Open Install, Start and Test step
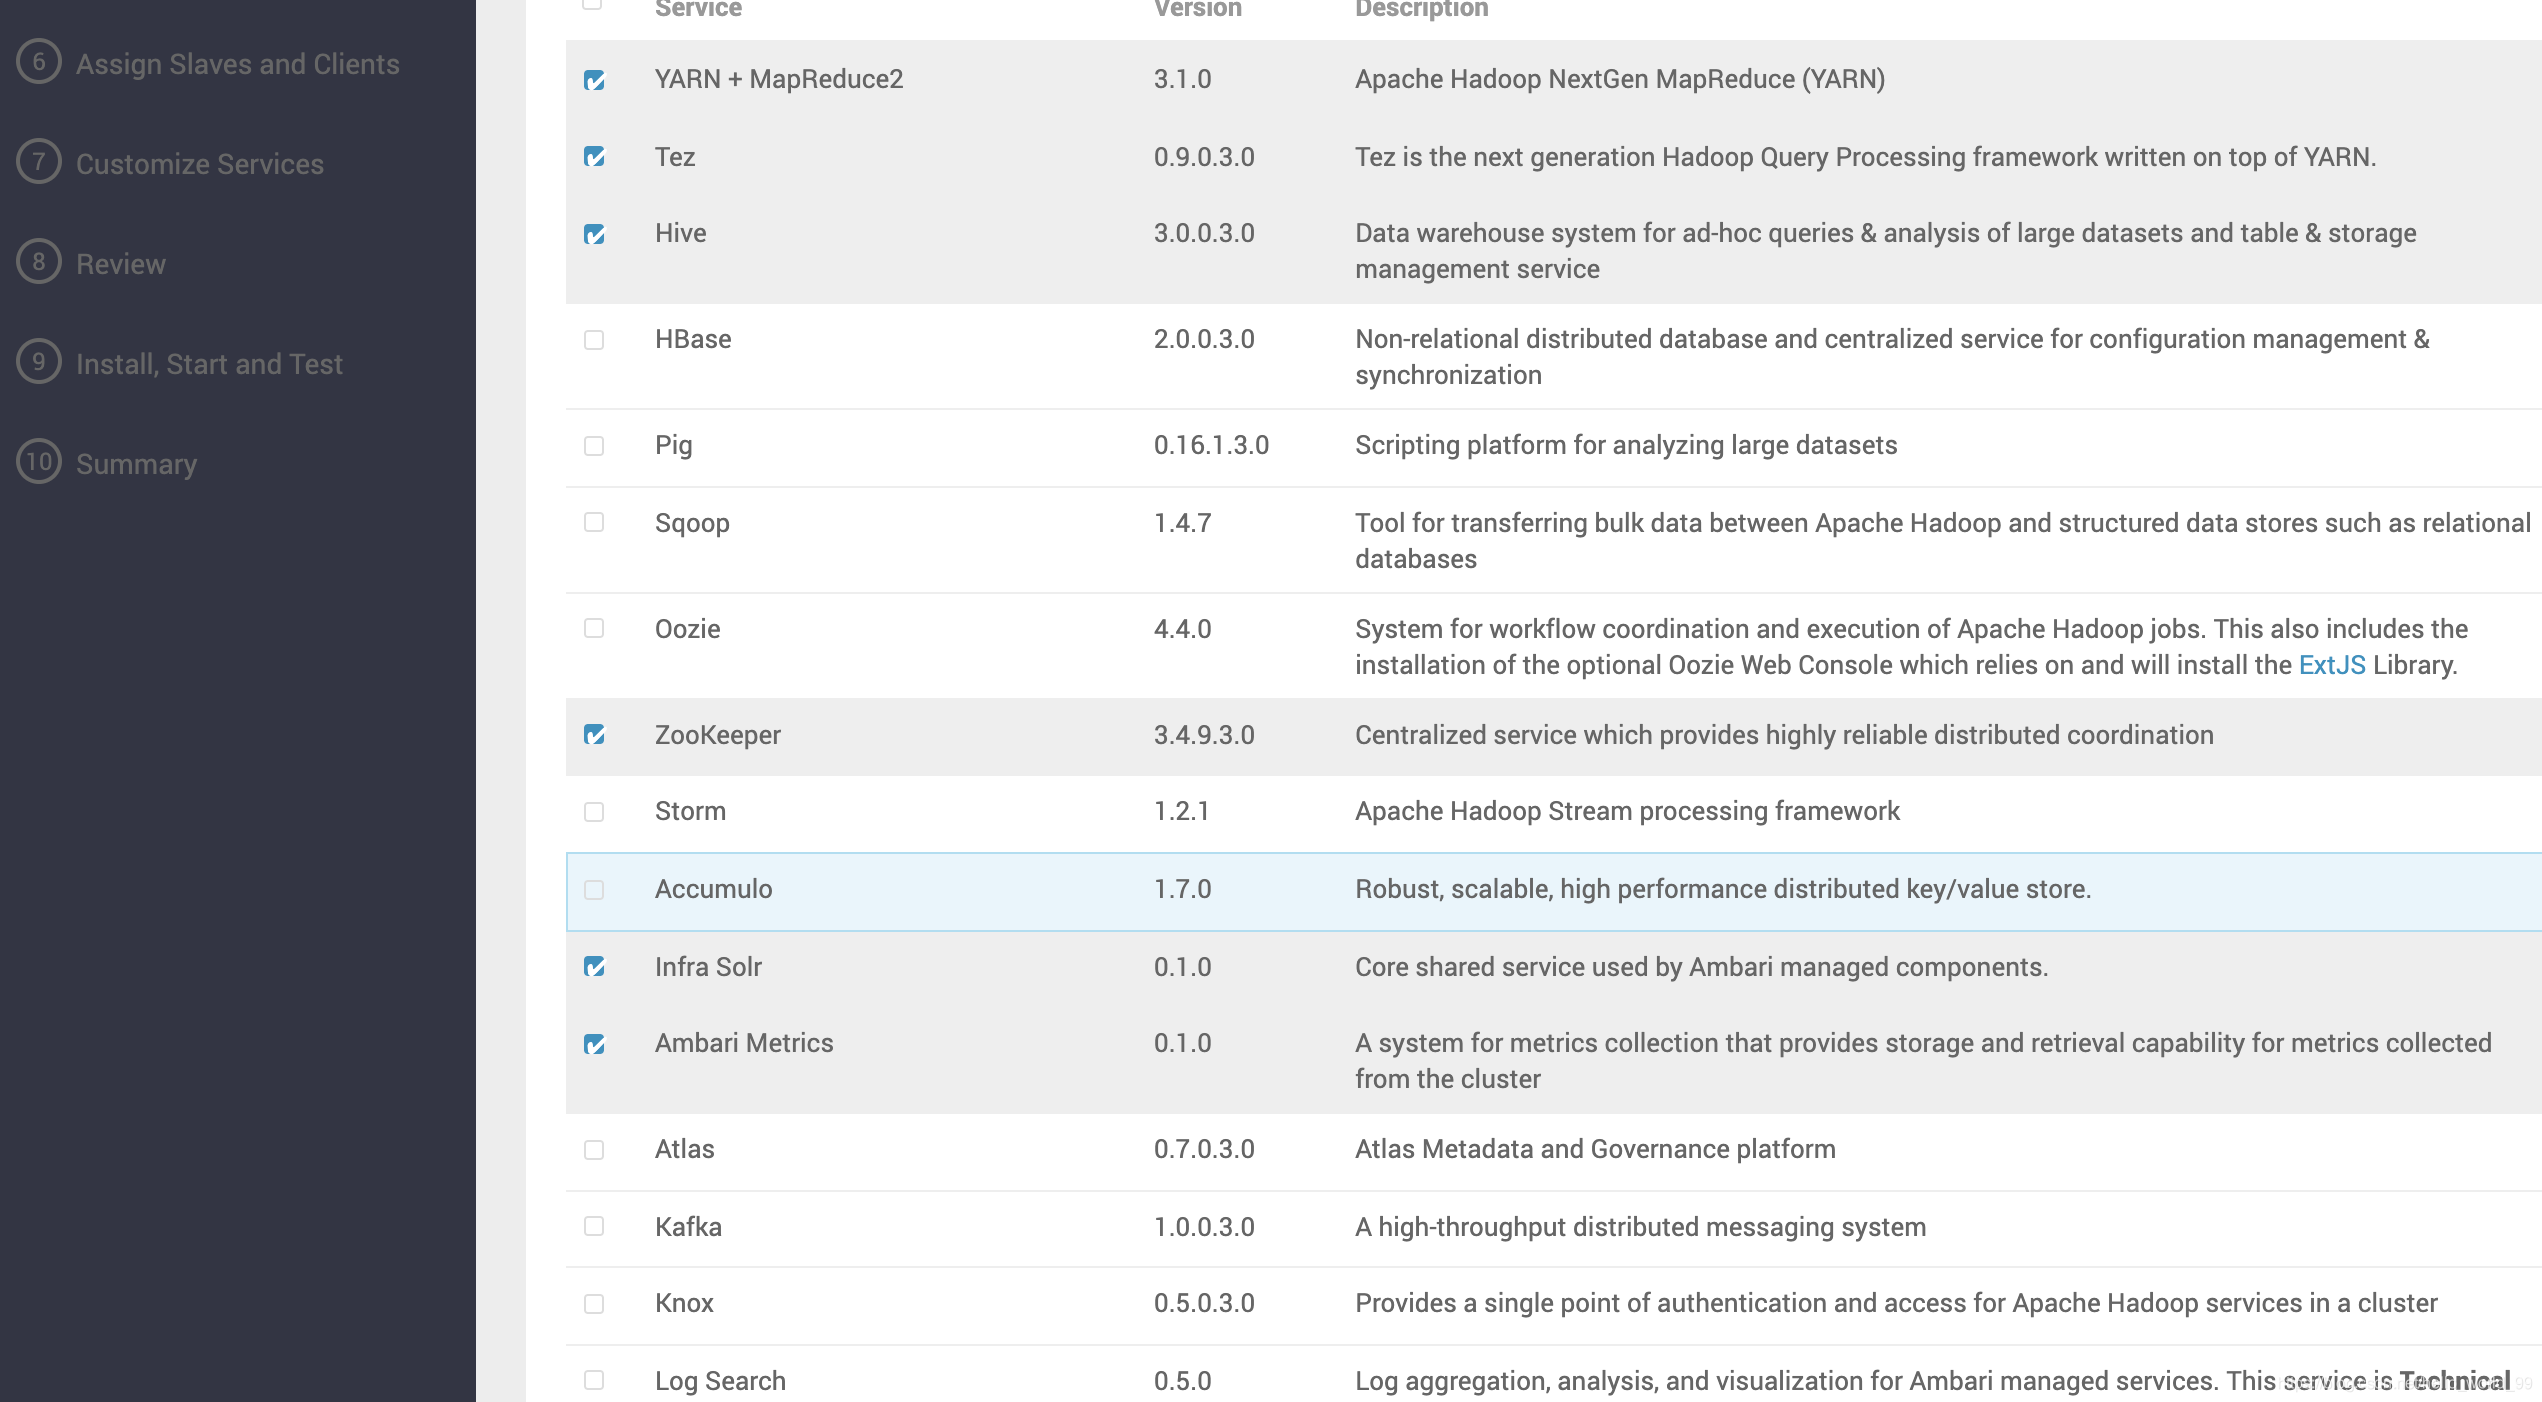Screen dimensions: 2542x1402 (209, 364)
